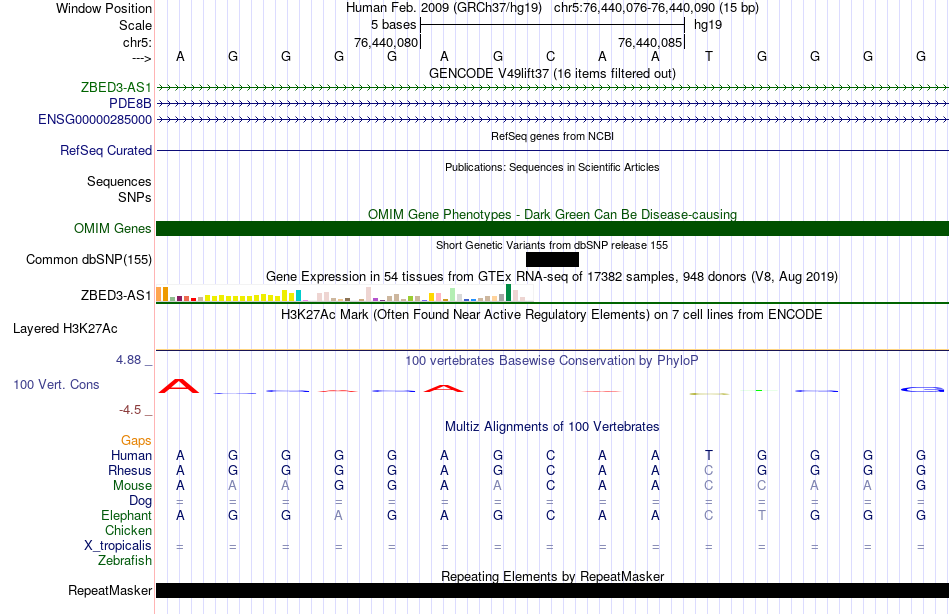Click the Layered H3K27Ac track label
950x614 pixels.
65,329
